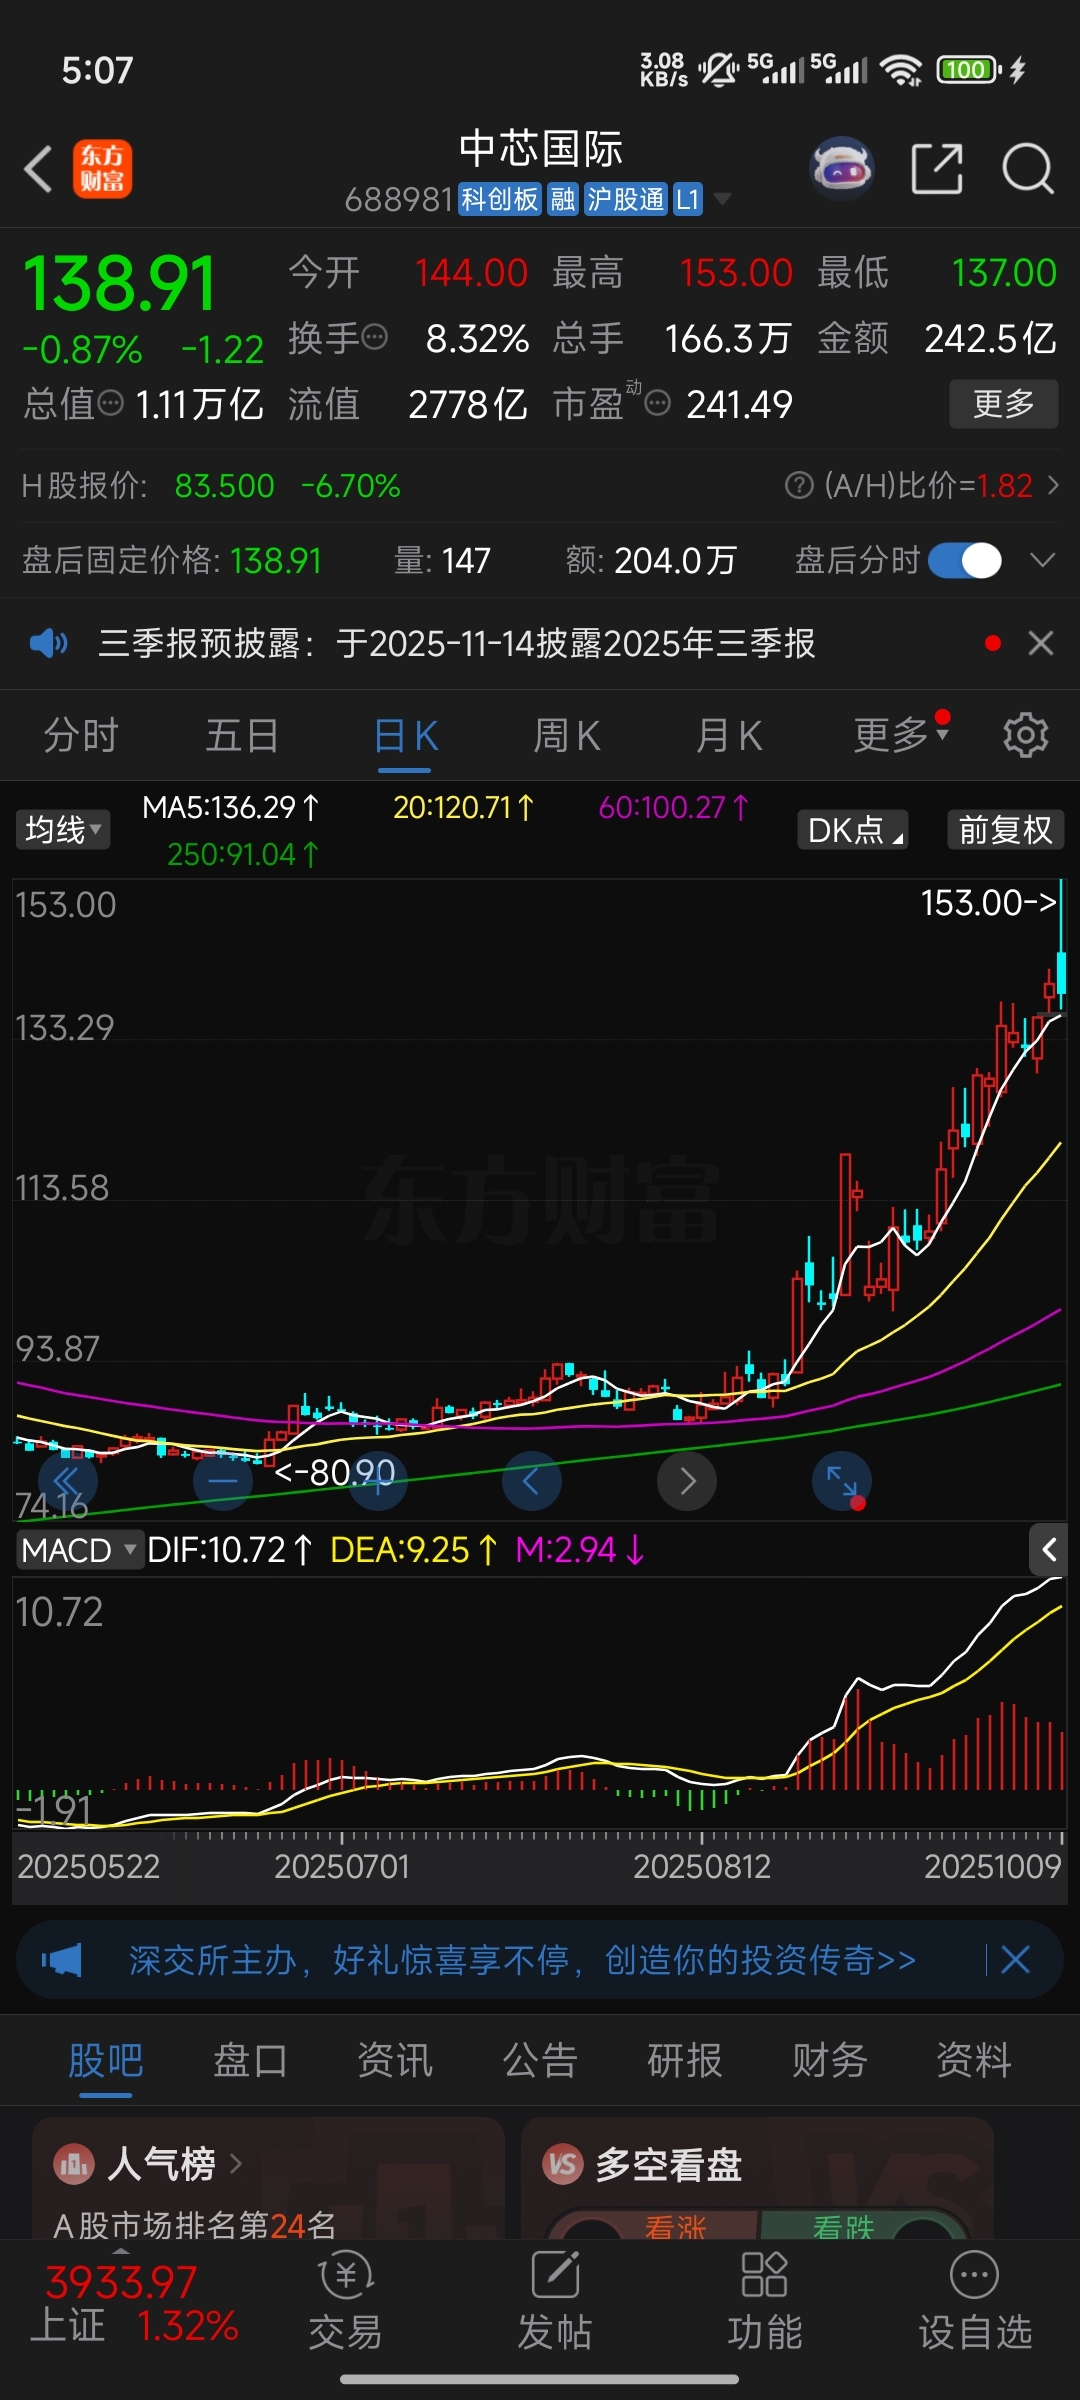
Task: Change forward adjusted price mode
Action: coord(1005,830)
